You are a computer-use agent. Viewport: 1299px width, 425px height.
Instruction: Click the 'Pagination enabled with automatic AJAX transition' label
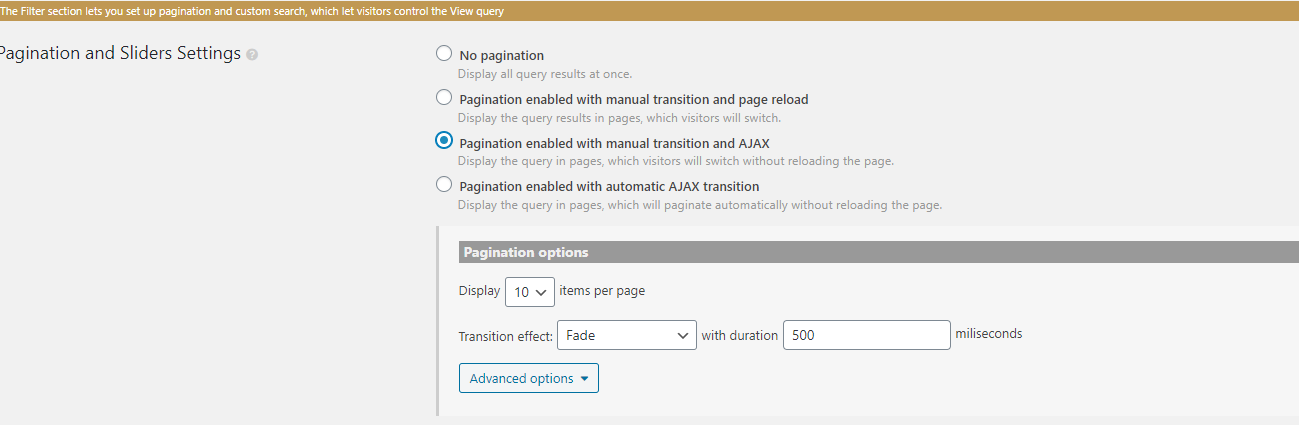609,187
